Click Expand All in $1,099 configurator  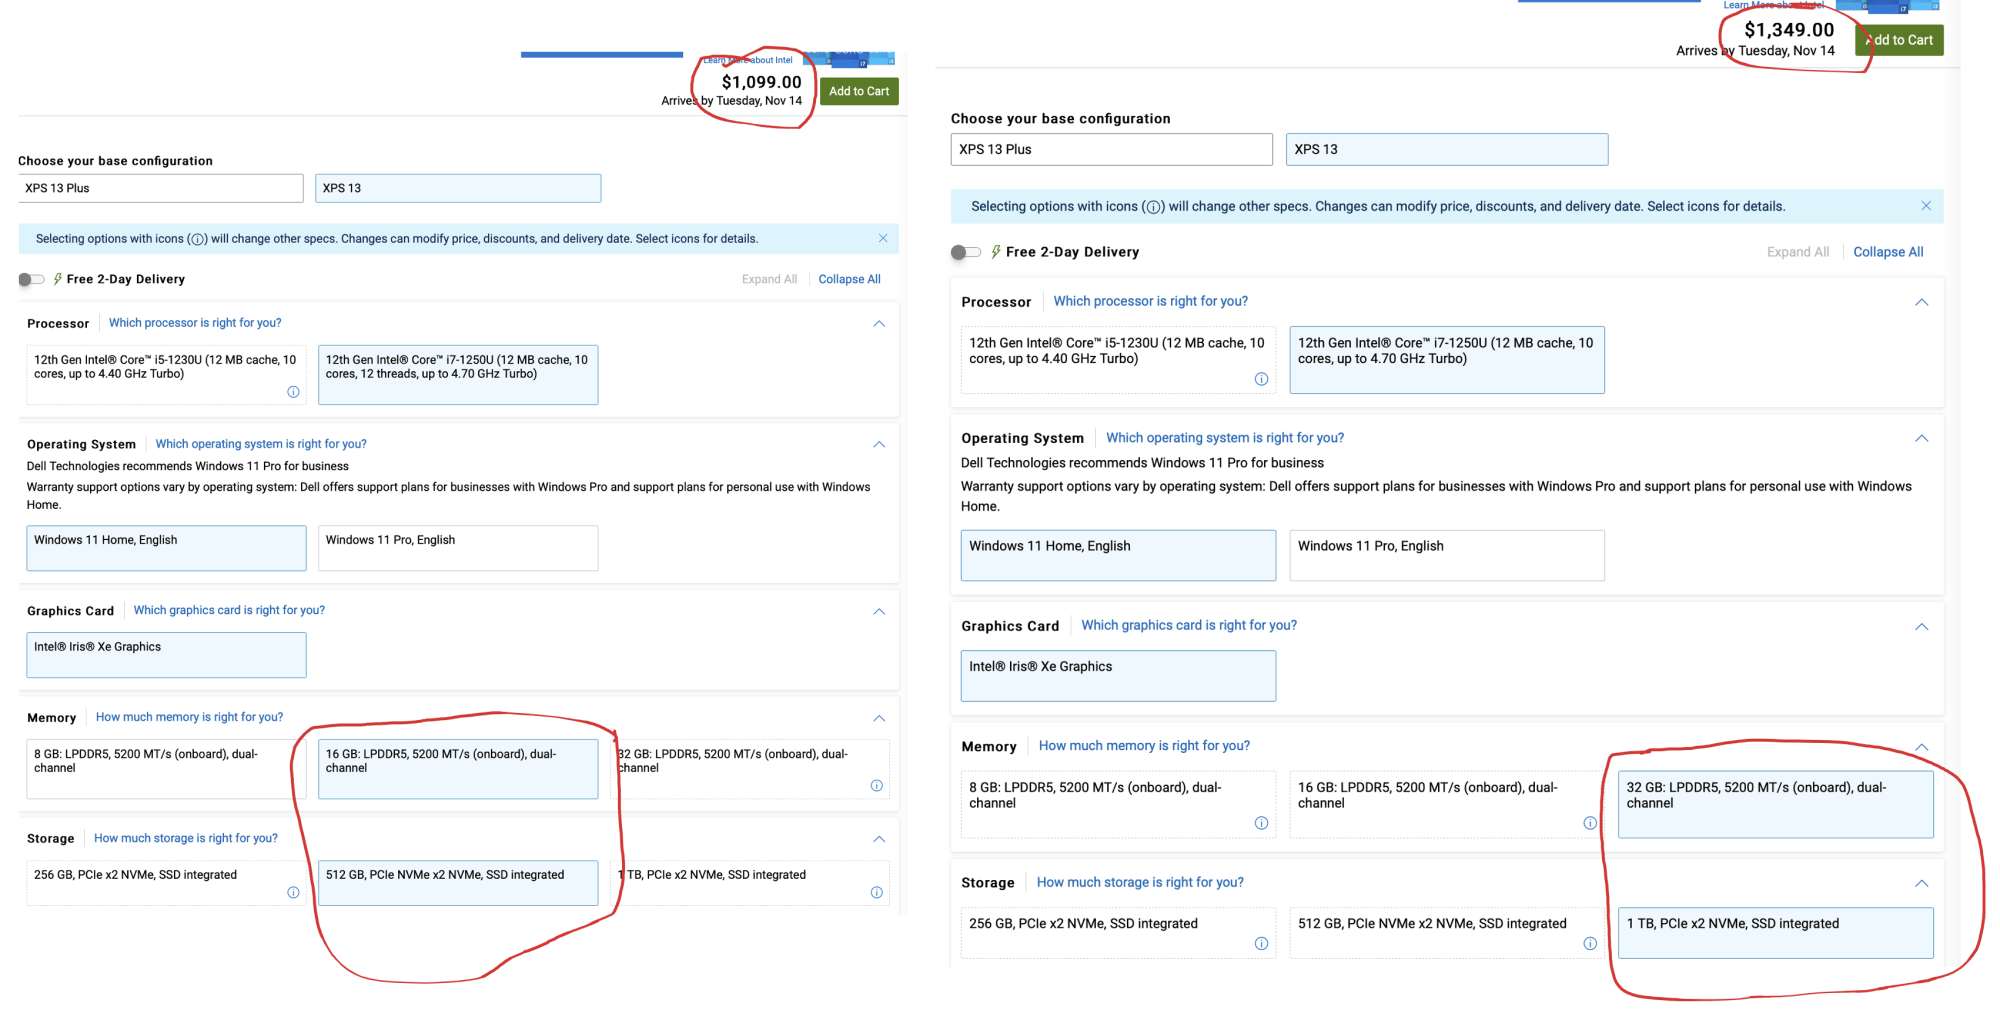point(769,279)
